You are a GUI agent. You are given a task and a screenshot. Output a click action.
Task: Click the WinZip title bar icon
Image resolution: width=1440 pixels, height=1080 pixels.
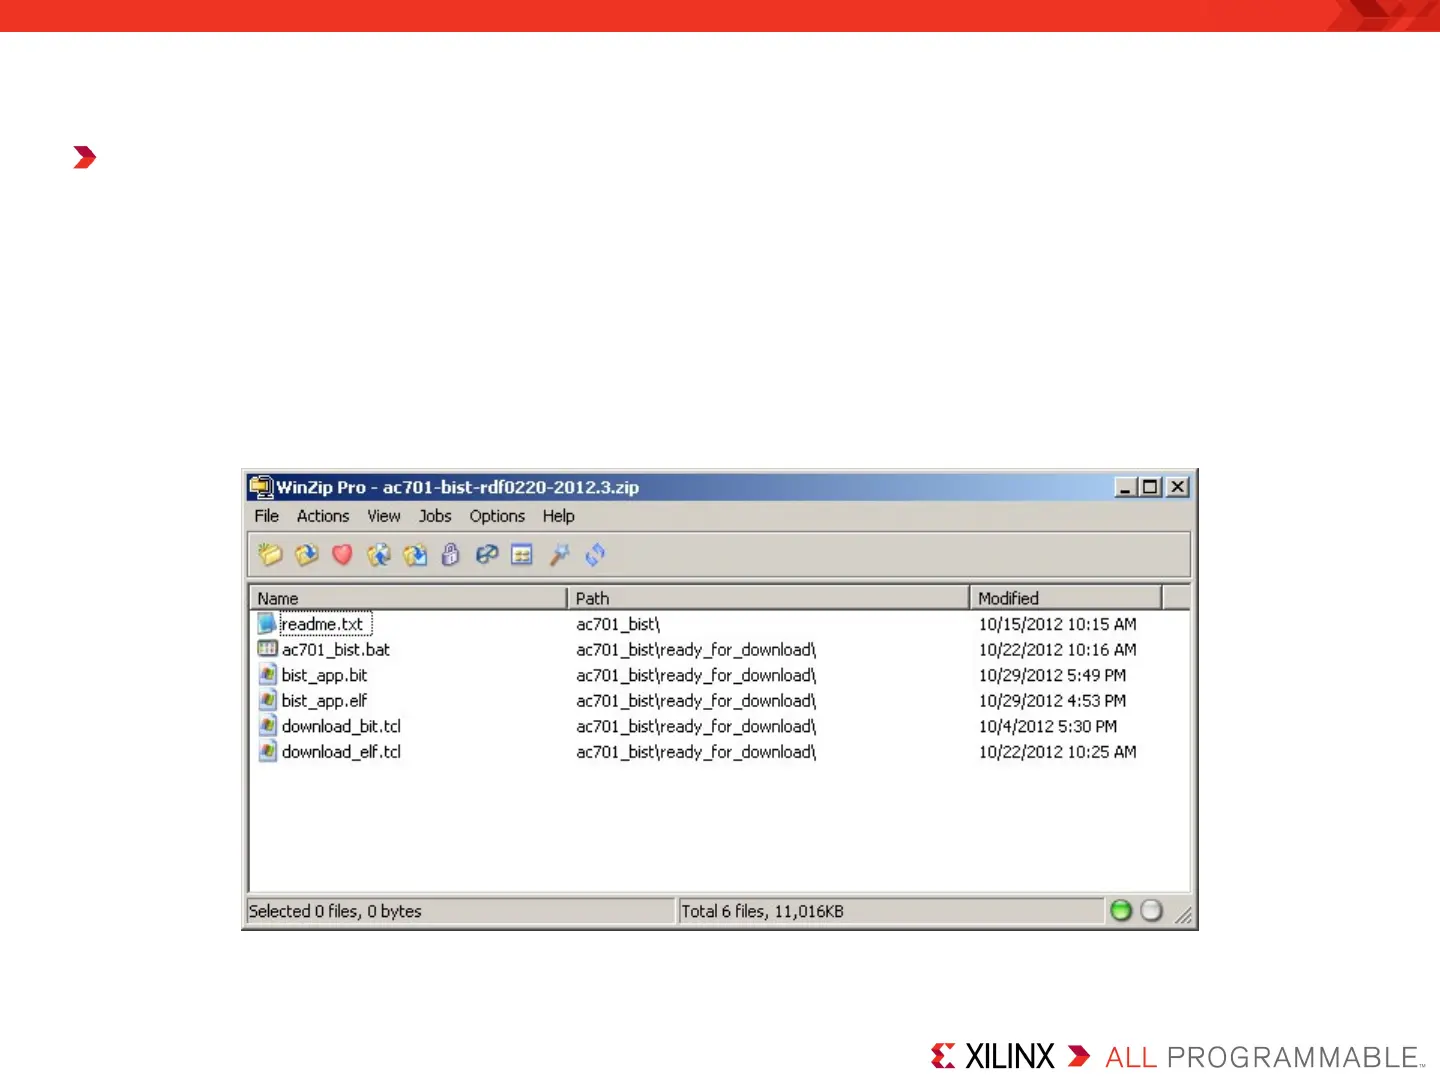pos(261,487)
